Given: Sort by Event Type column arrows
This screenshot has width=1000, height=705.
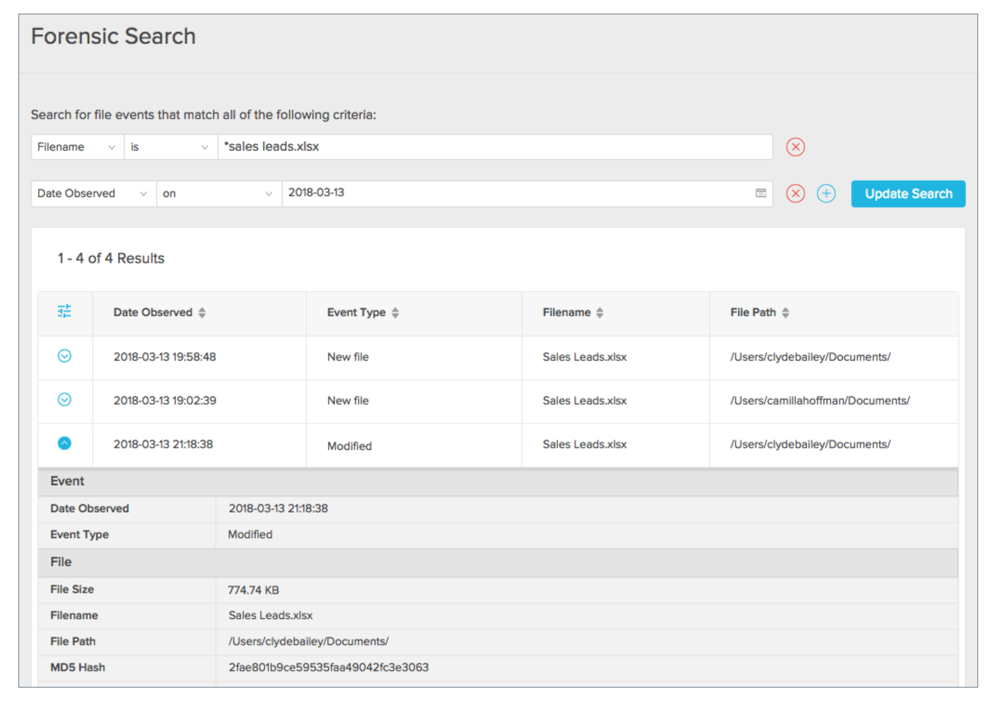Looking at the screenshot, I should pyautogui.click(x=395, y=313).
